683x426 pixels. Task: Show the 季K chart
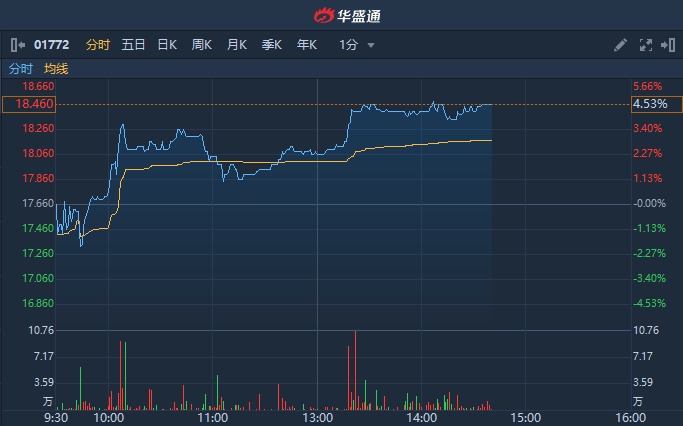272,45
